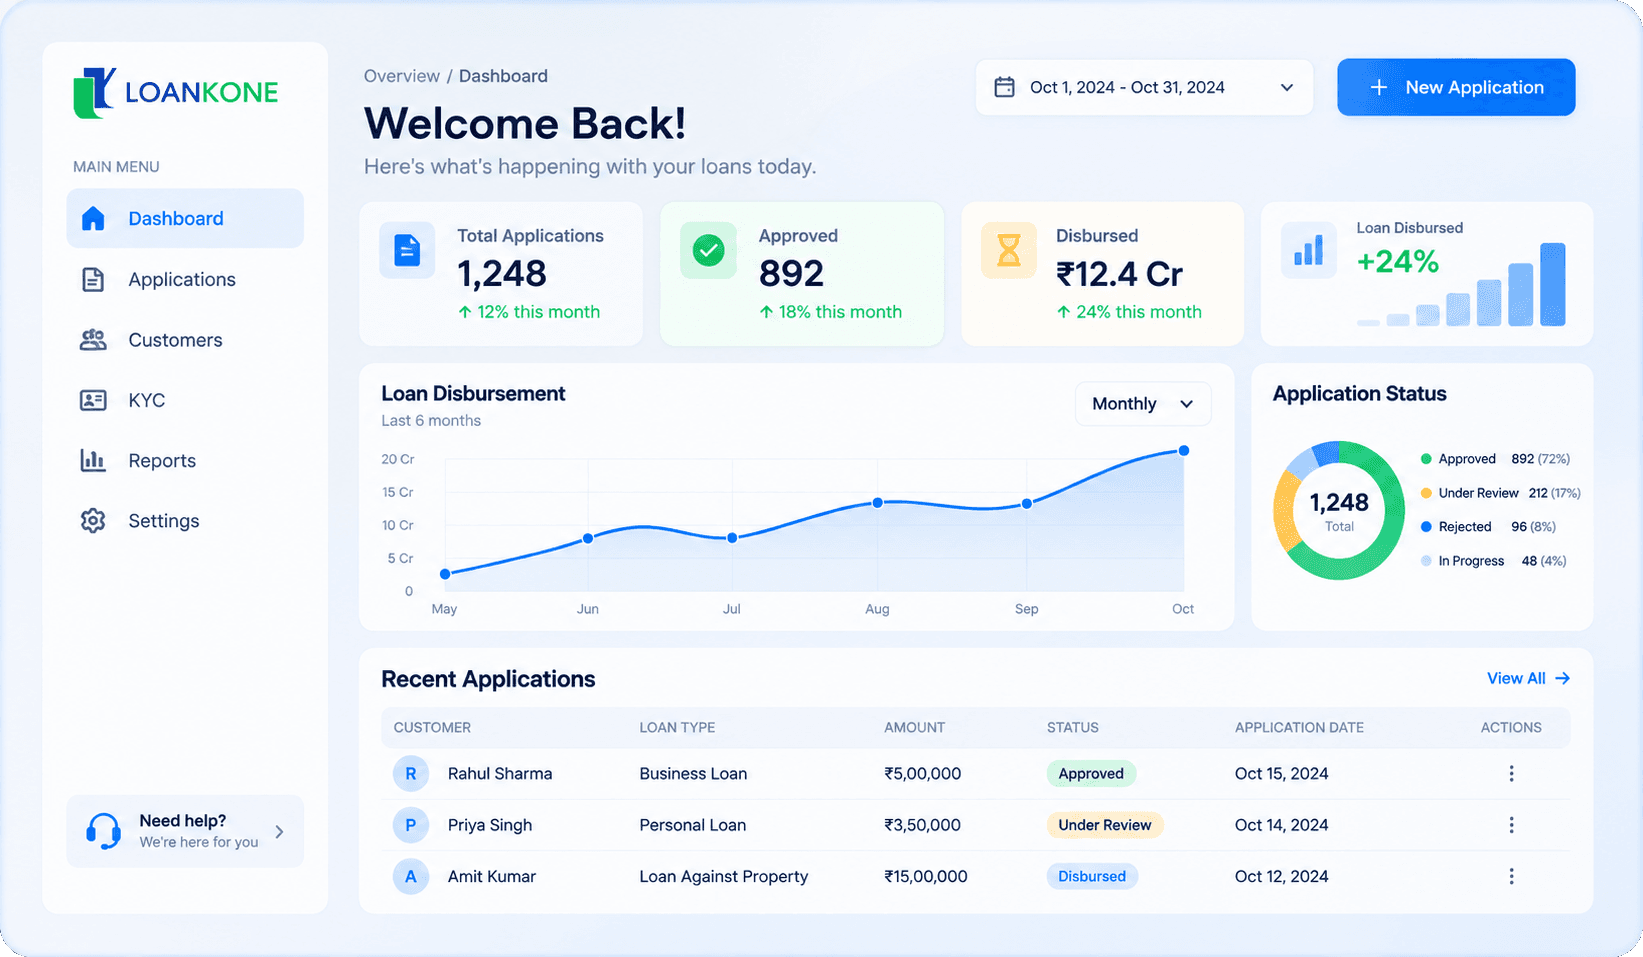This screenshot has width=1643, height=957.
Task: Click the headset icon in Need help card
Action: pos(104,831)
